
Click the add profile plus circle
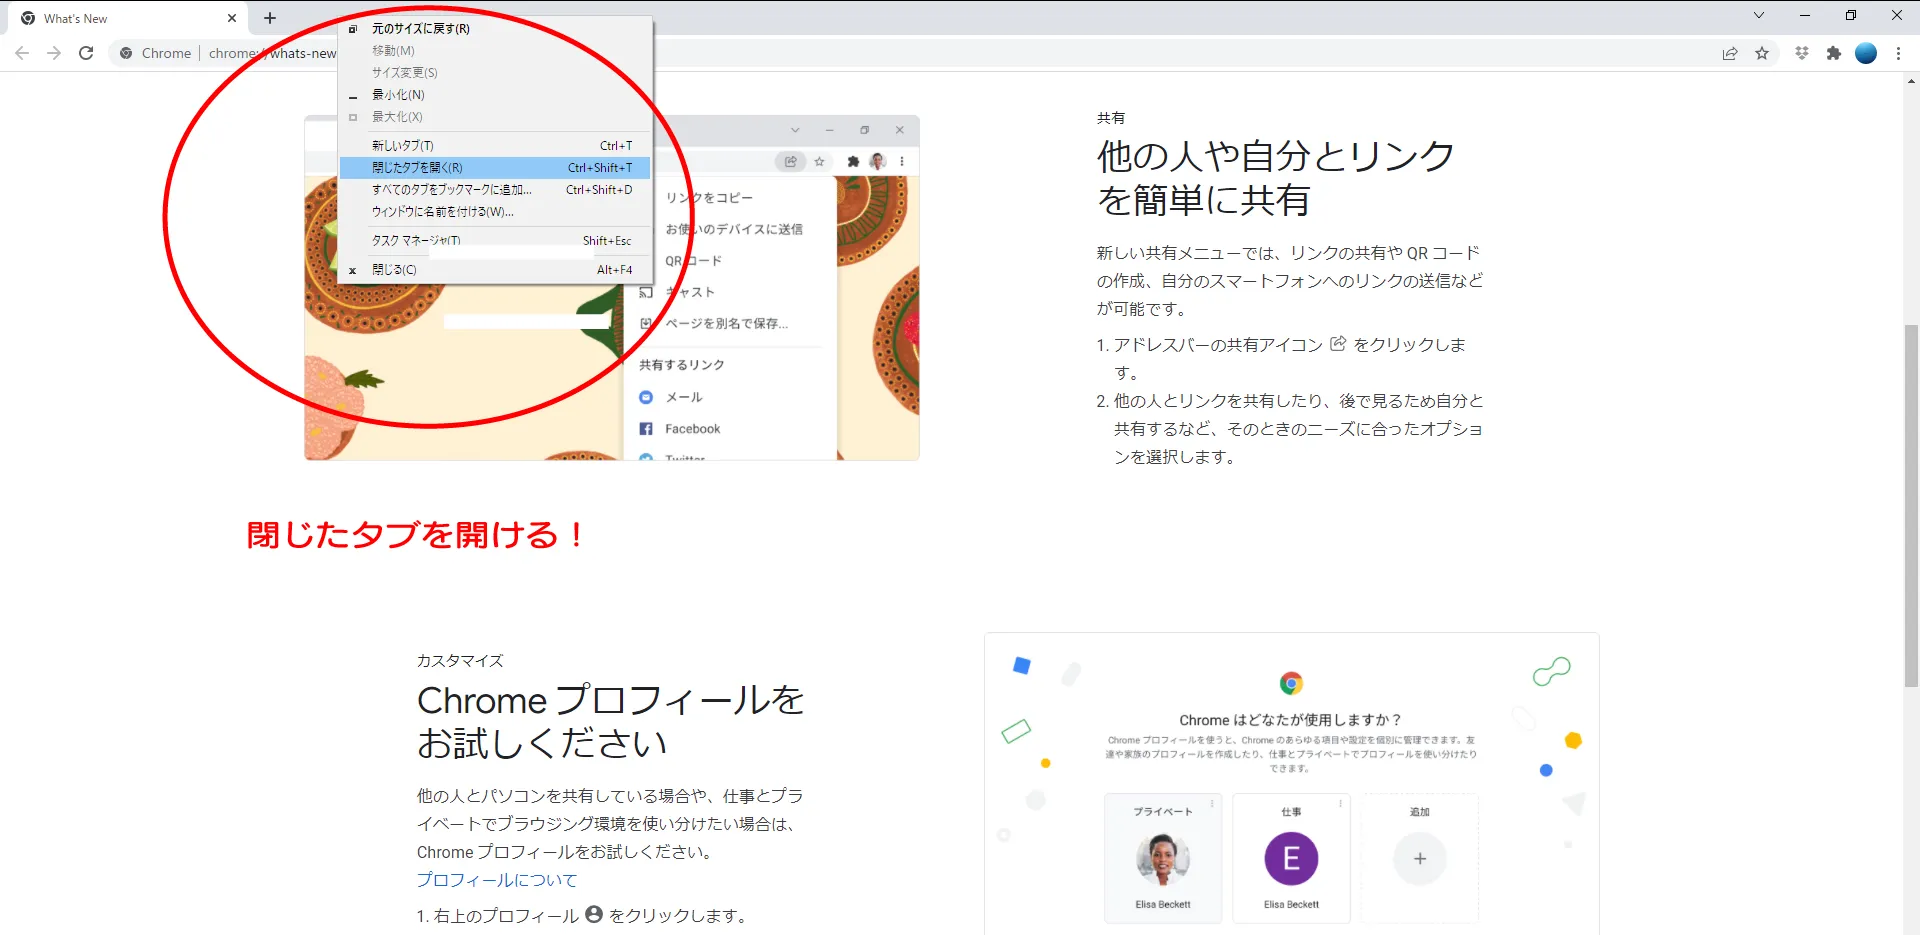click(x=1419, y=858)
